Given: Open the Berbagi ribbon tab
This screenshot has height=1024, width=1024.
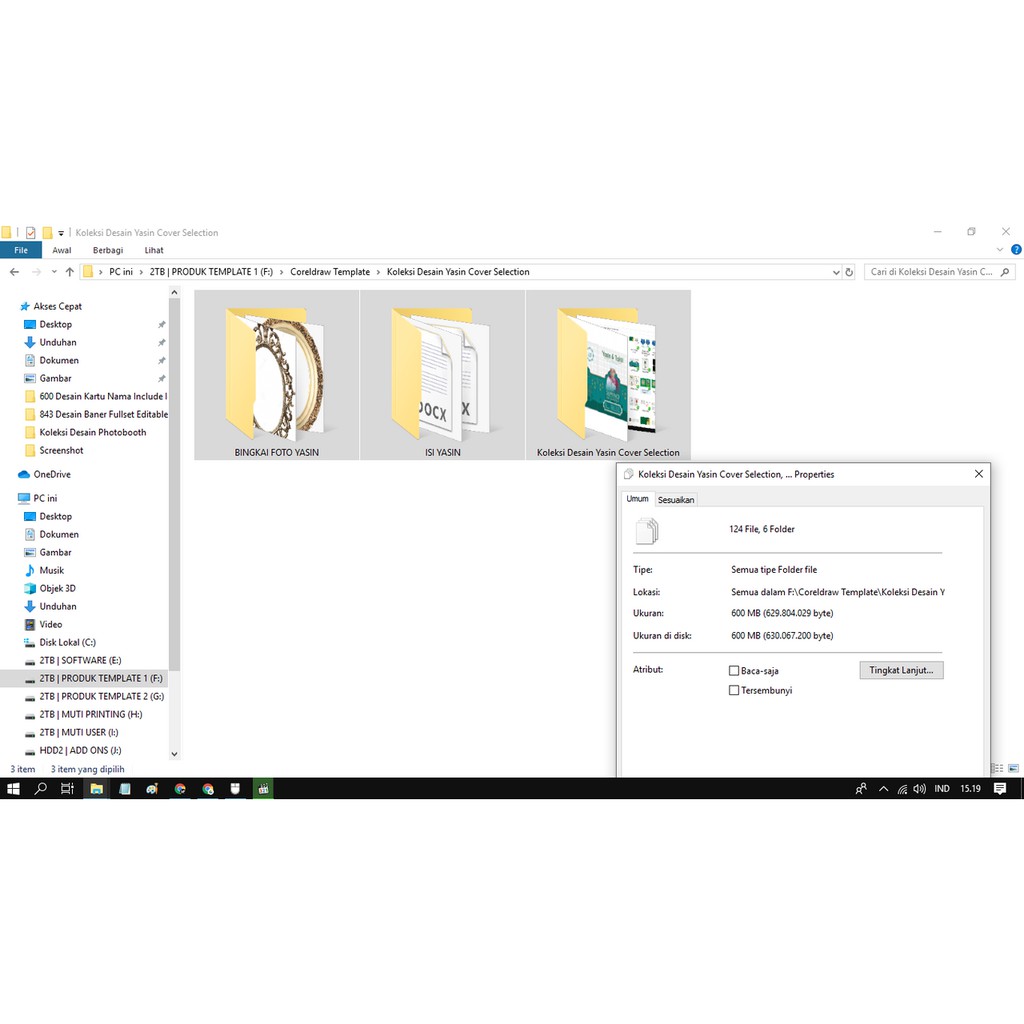Looking at the screenshot, I should pos(108,251).
